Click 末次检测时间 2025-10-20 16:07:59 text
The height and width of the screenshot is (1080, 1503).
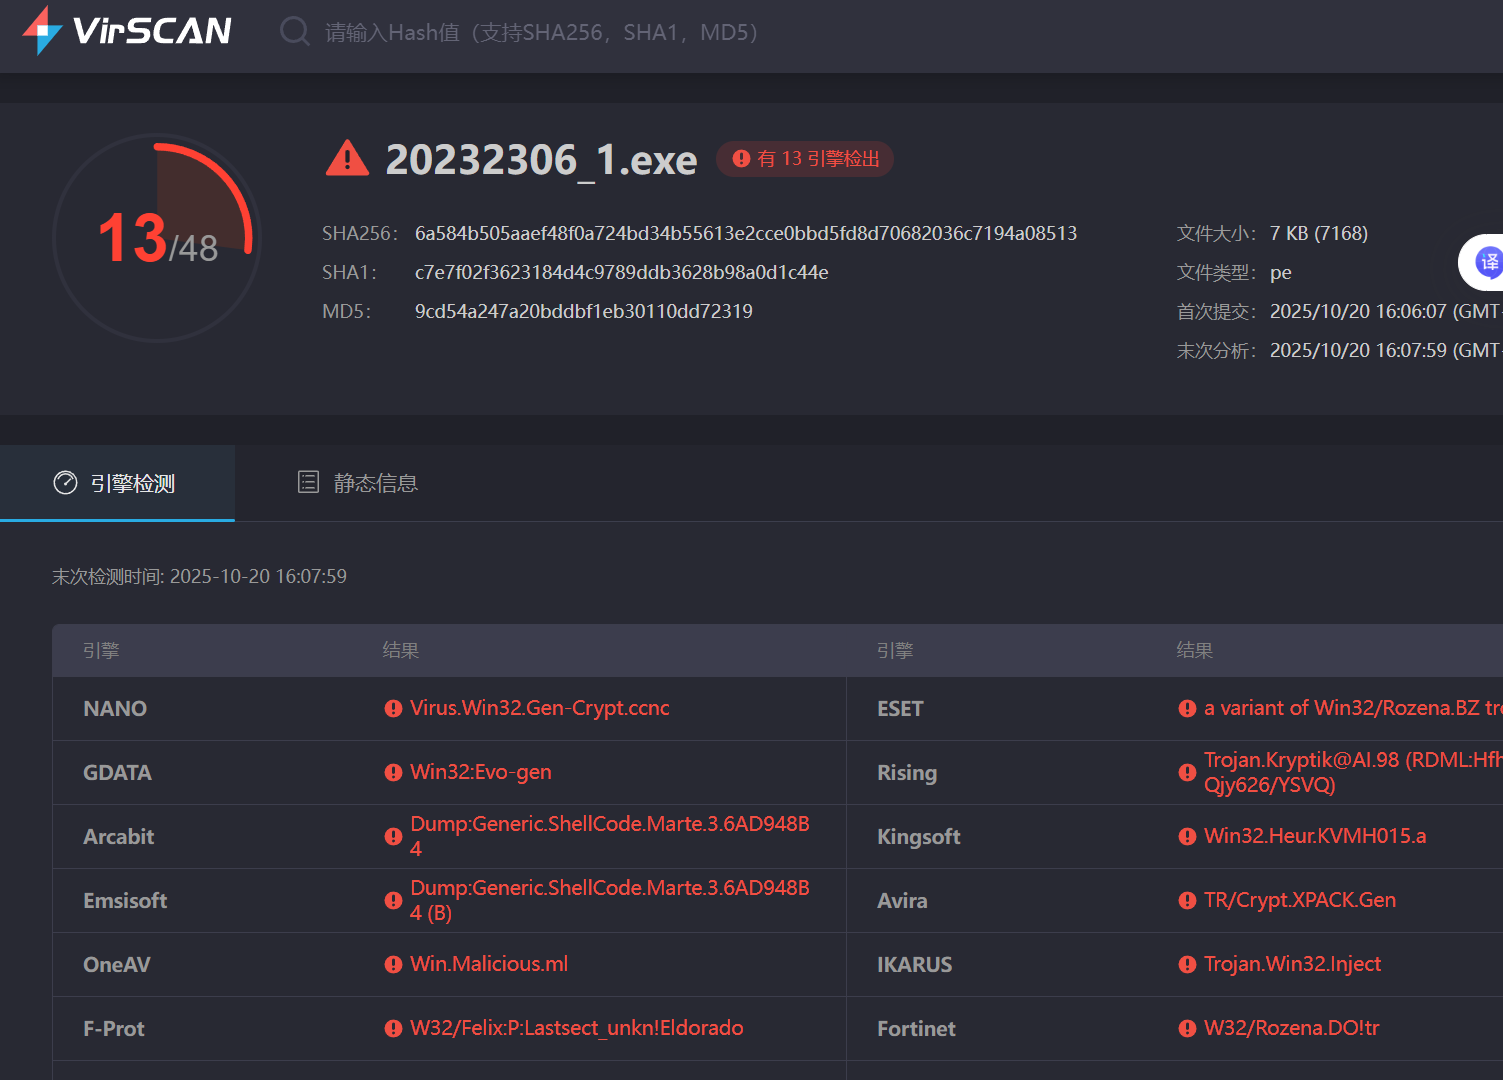click(x=199, y=576)
